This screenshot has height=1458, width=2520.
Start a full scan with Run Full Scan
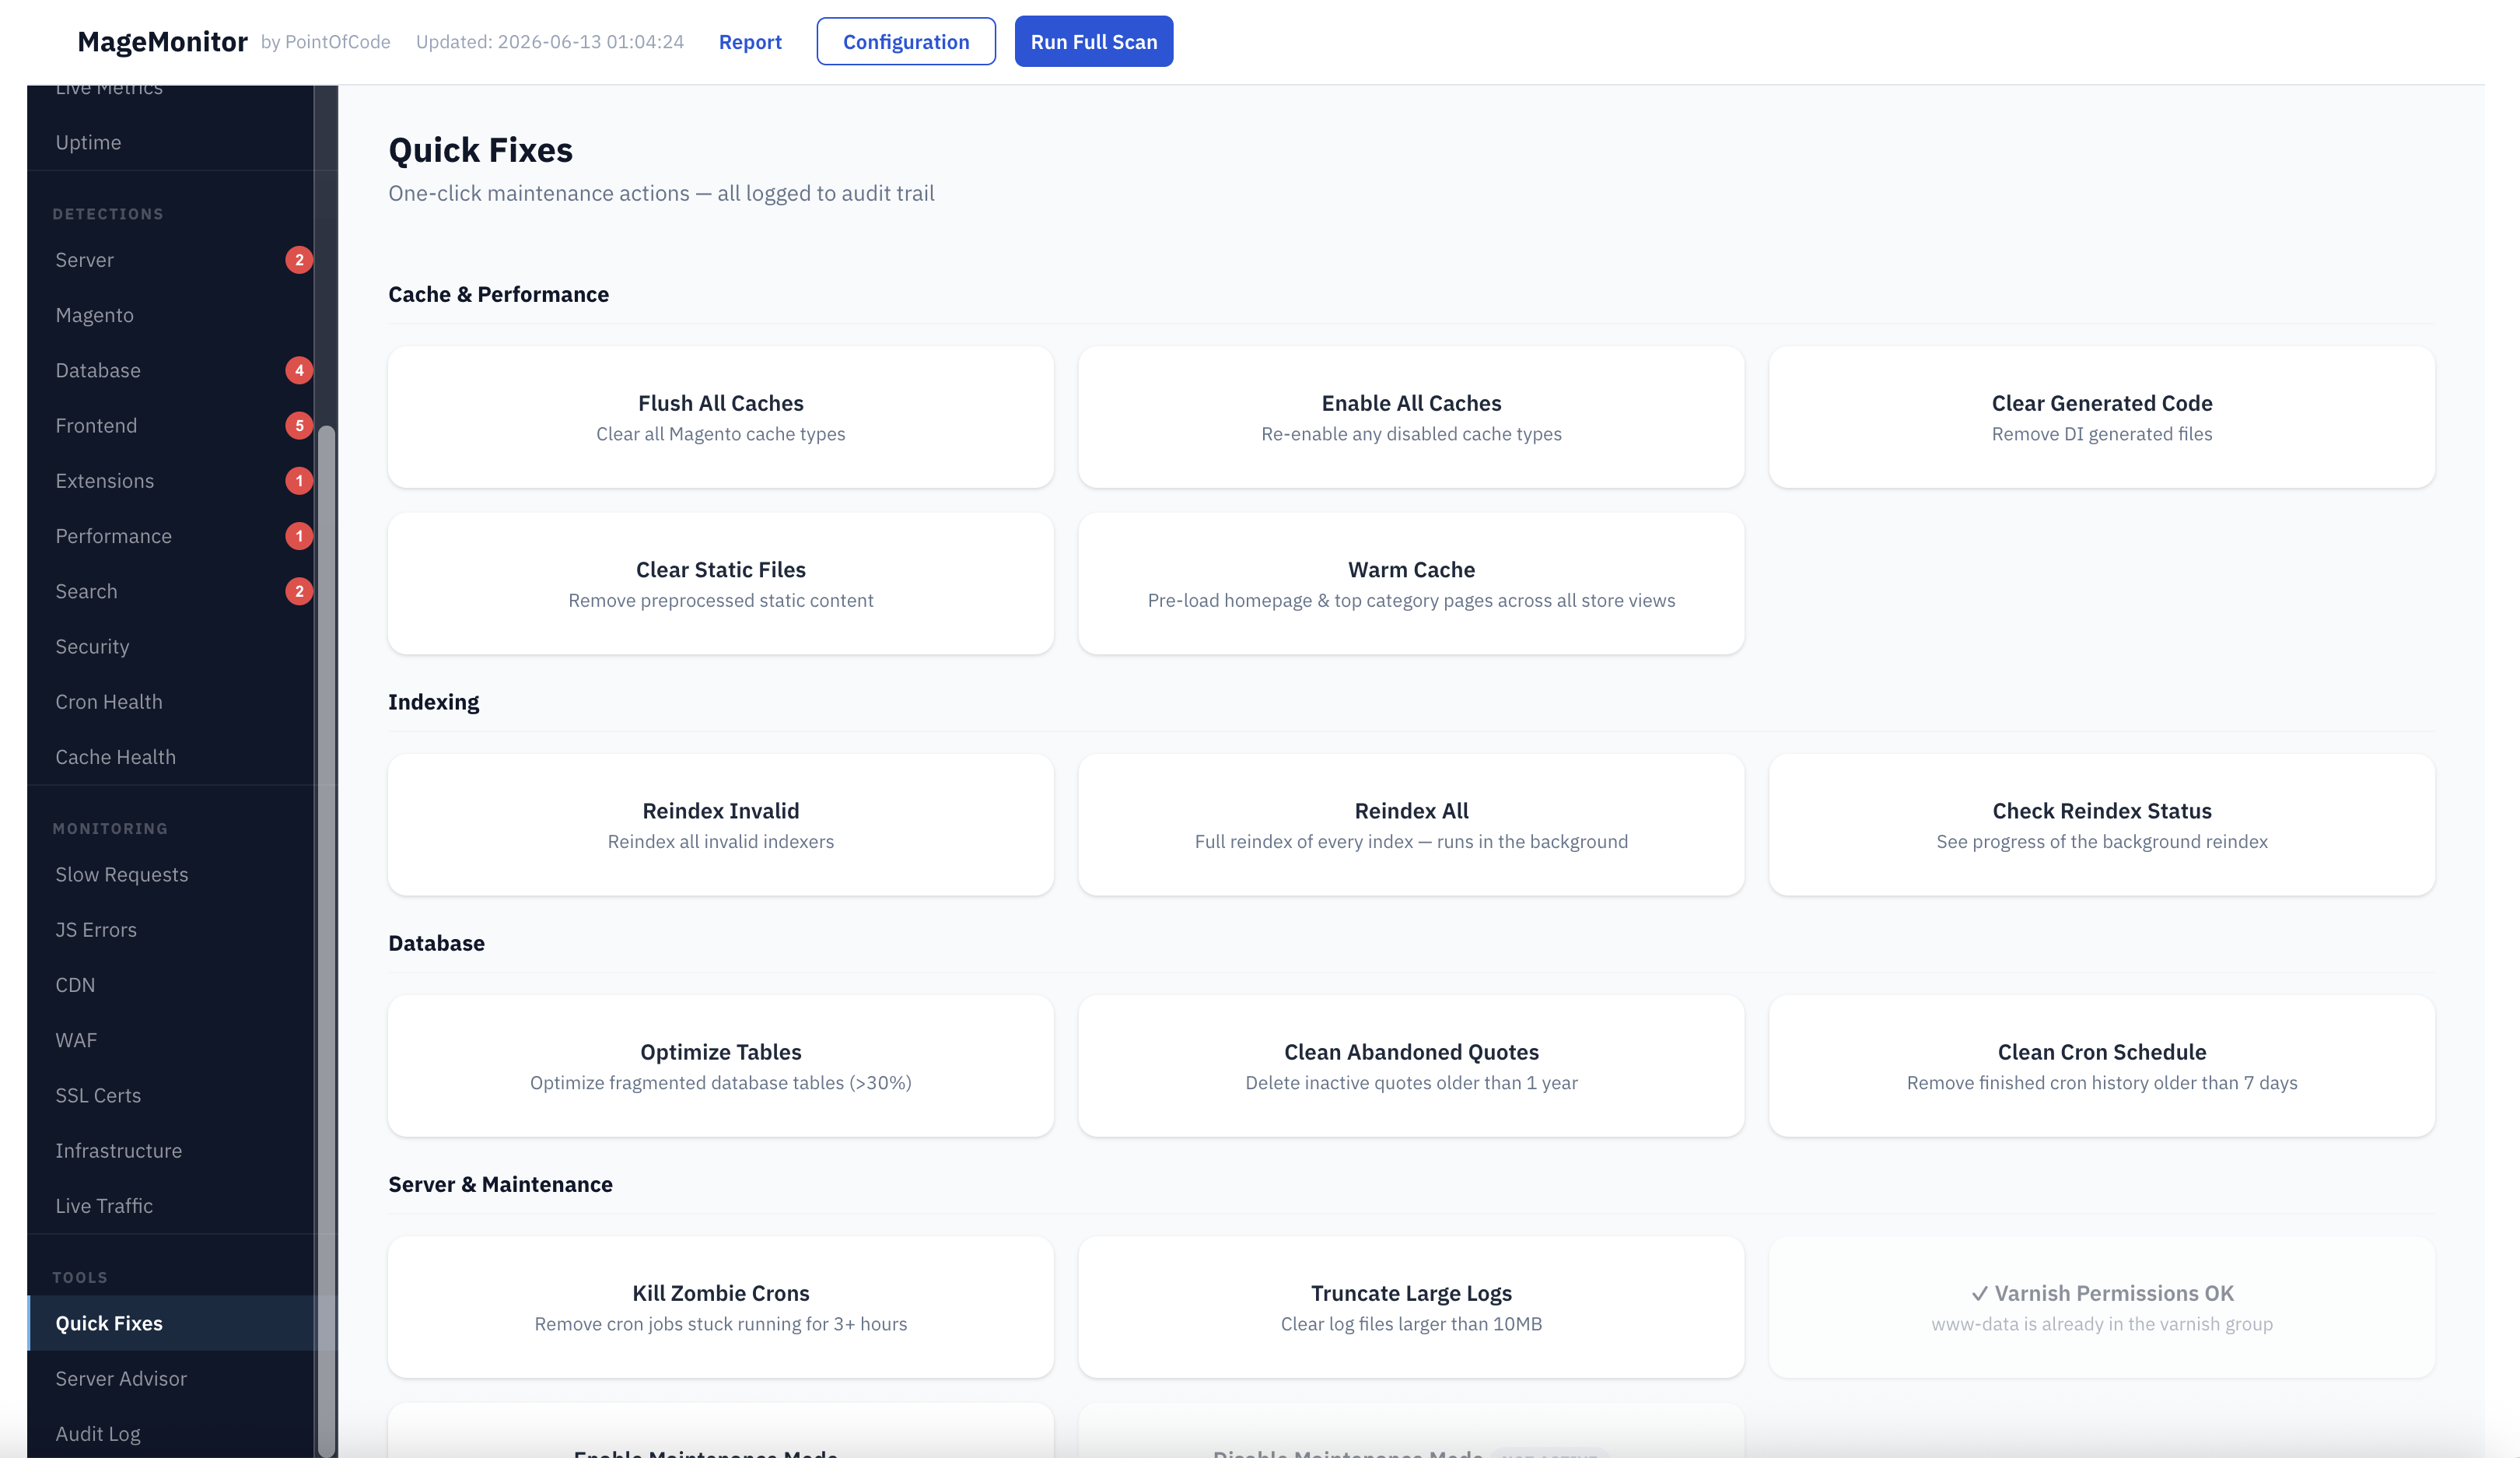point(1093,42)
